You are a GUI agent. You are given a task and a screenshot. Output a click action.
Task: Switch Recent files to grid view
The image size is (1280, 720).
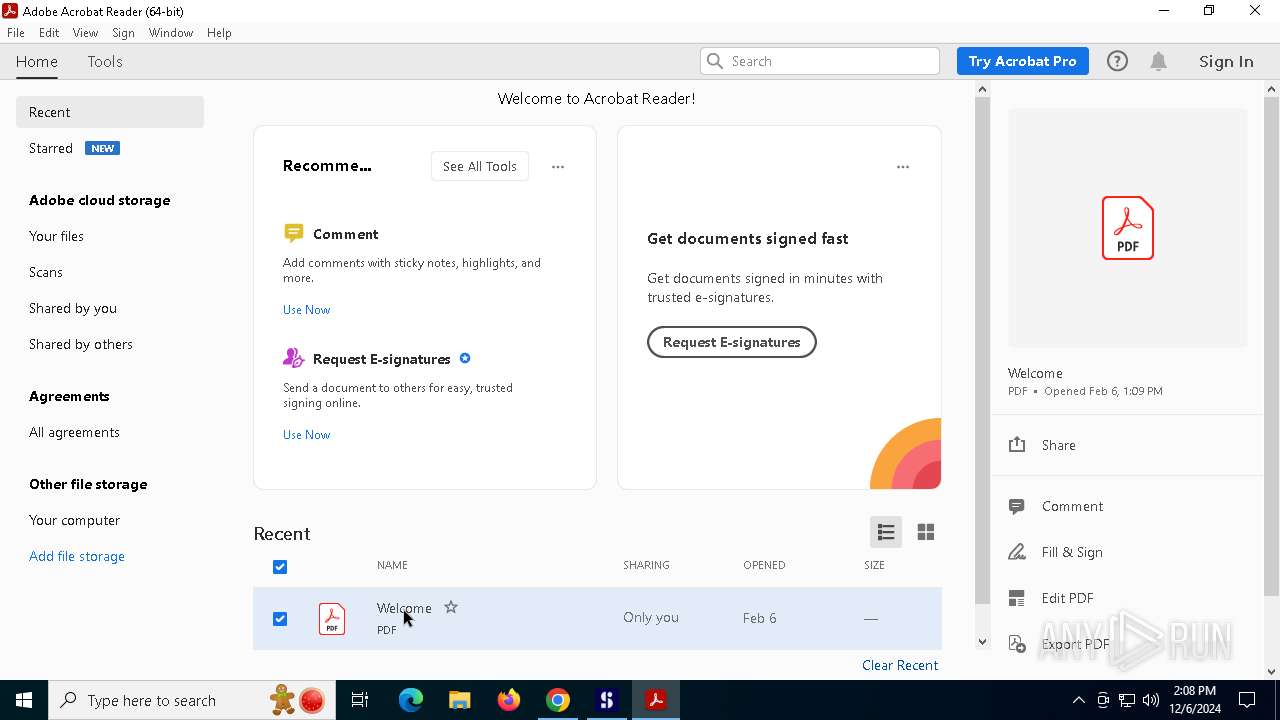pyautogui.click(x=926, y=532)
